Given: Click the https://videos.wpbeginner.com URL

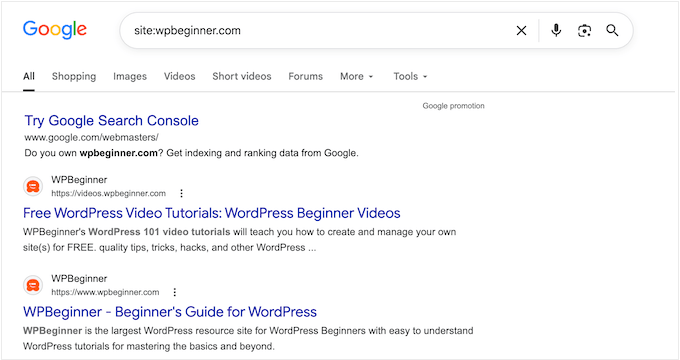Looking at the screenshot, I should [x=108, y=193].
